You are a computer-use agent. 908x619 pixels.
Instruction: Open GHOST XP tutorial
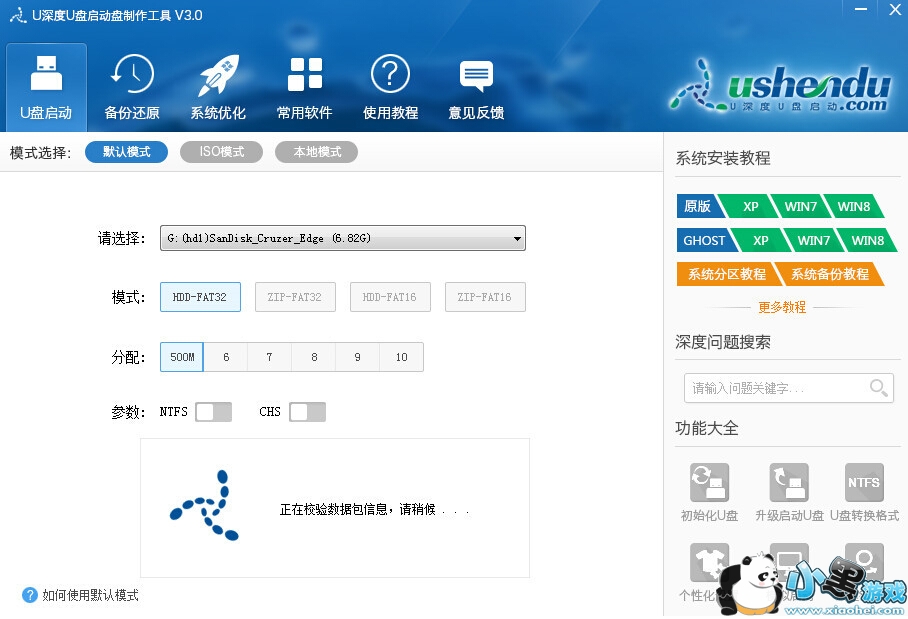[761, 240]
